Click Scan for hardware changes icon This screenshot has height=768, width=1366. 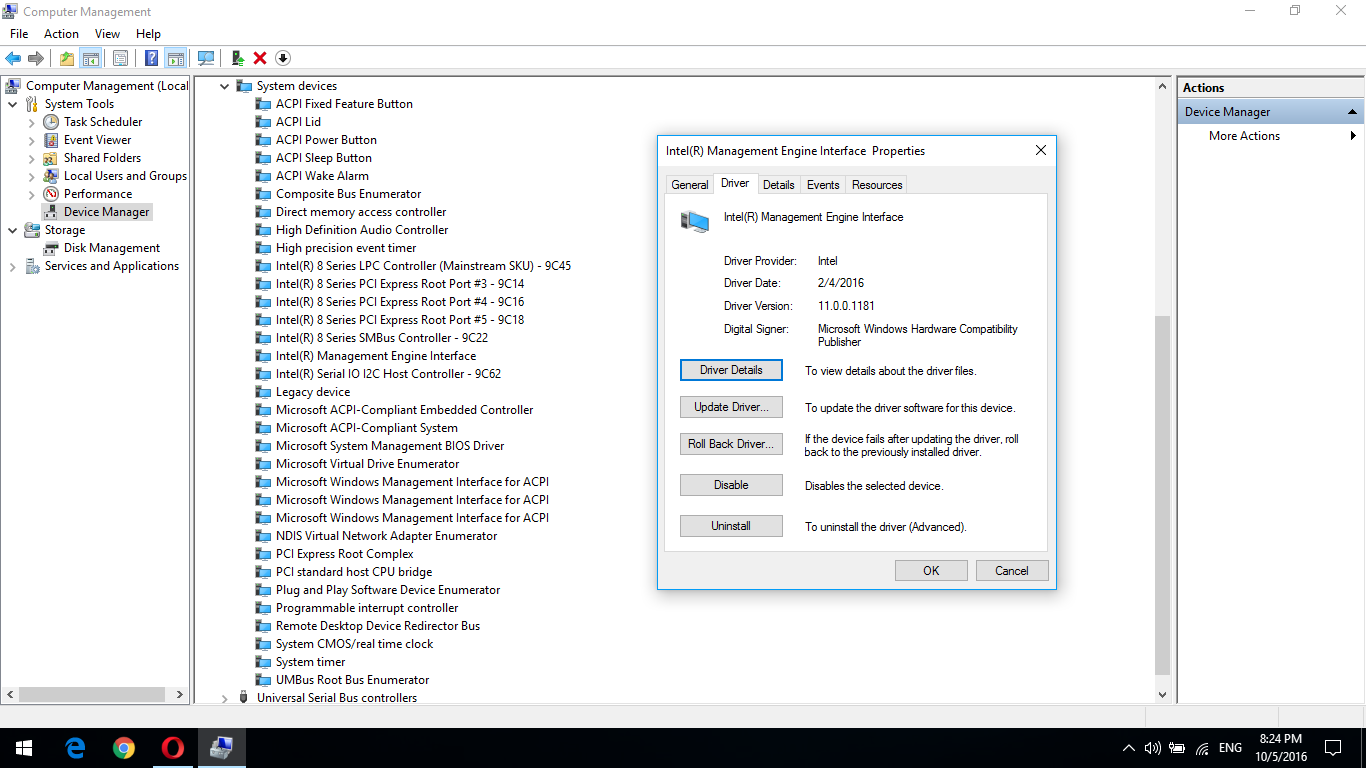coord(206,59)
